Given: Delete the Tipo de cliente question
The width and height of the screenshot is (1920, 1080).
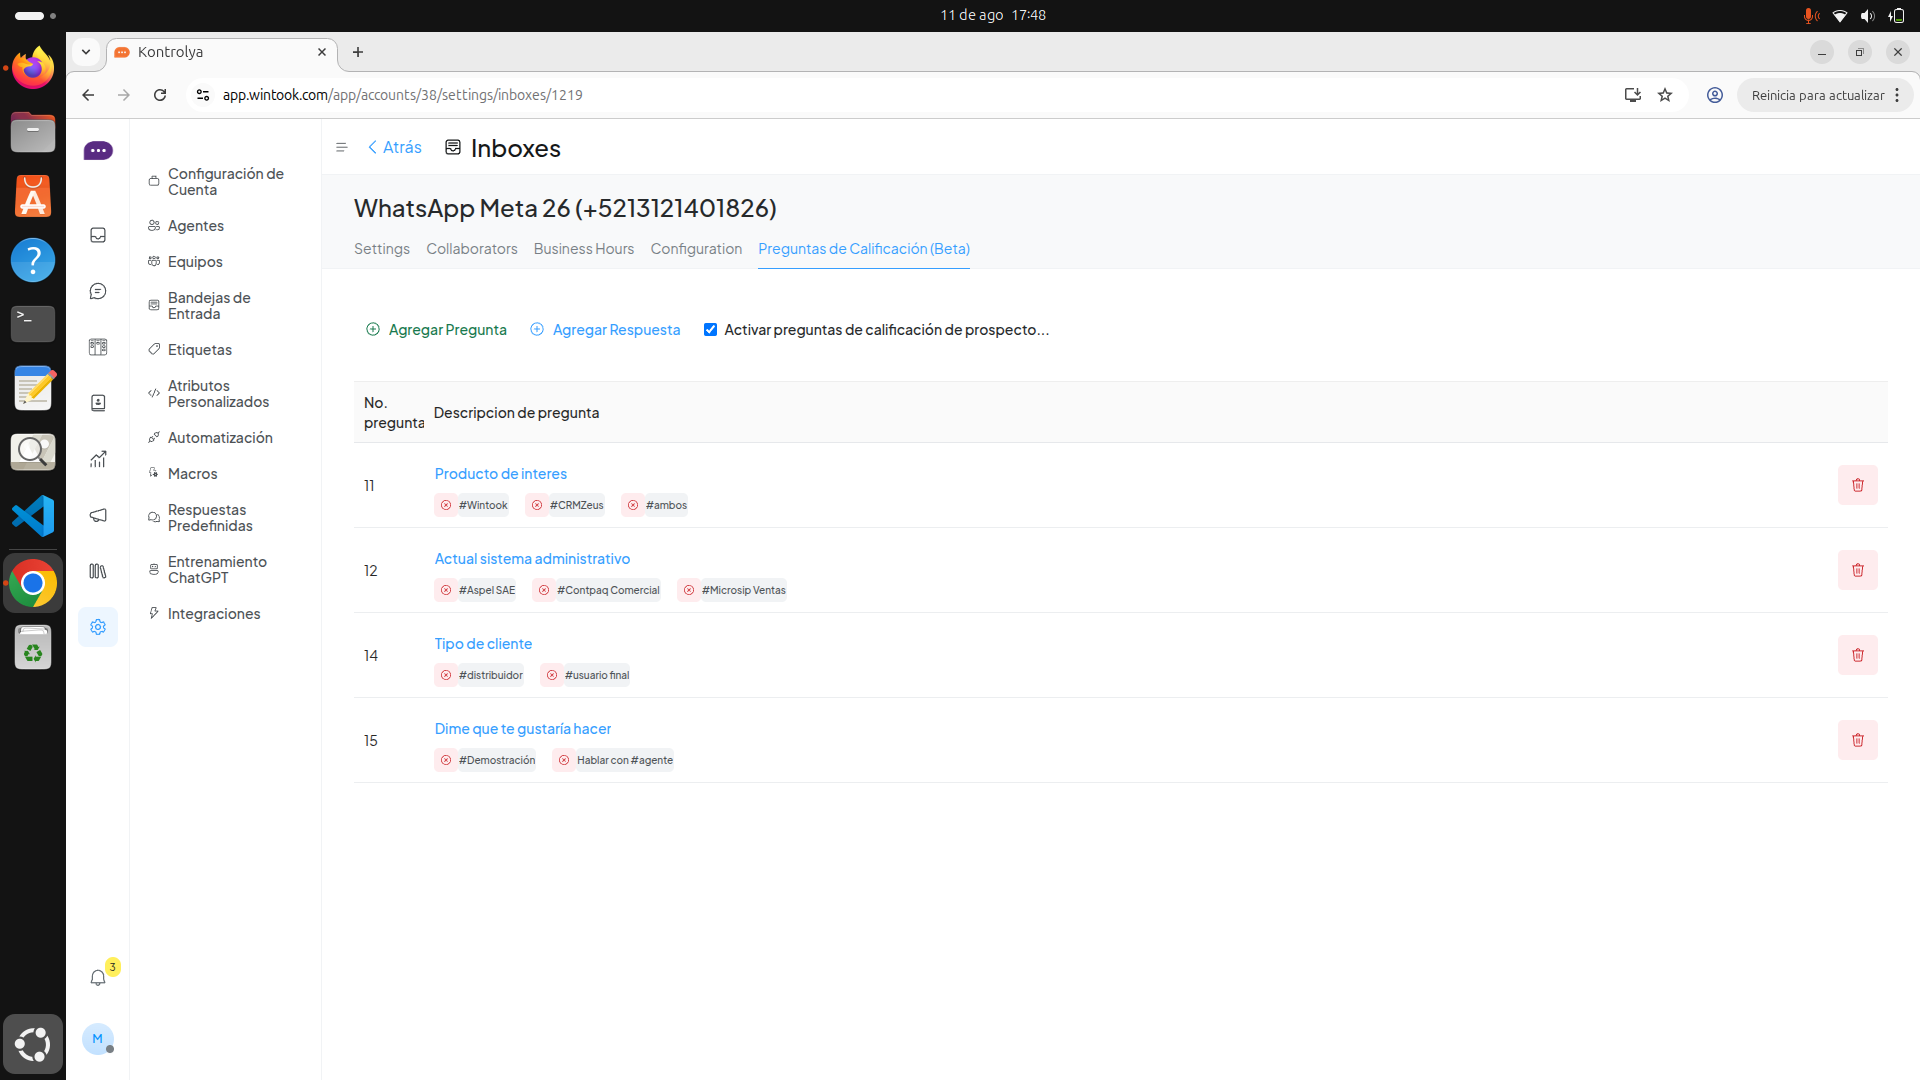Looking at the screenshot, I should click(1857, 655).
